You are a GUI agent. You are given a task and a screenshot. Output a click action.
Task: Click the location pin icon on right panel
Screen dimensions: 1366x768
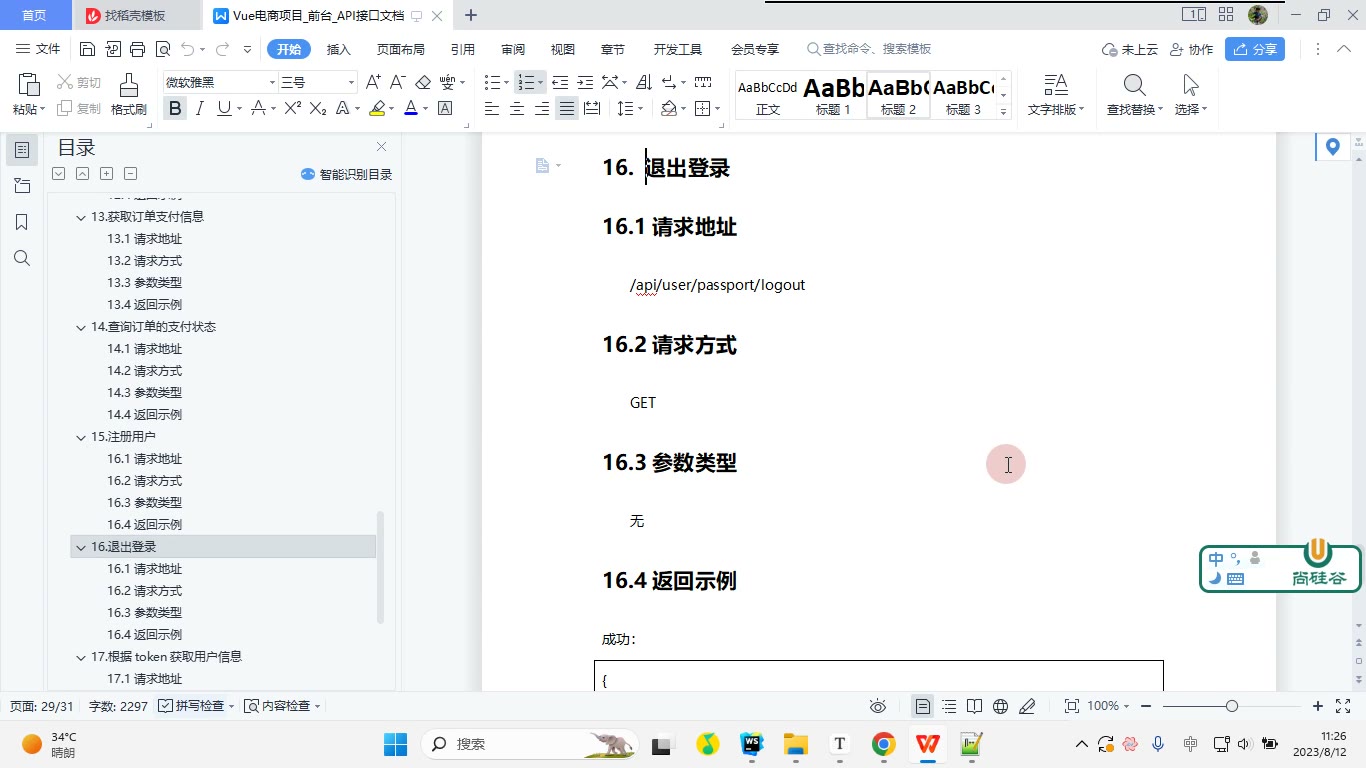[1332, 147]
